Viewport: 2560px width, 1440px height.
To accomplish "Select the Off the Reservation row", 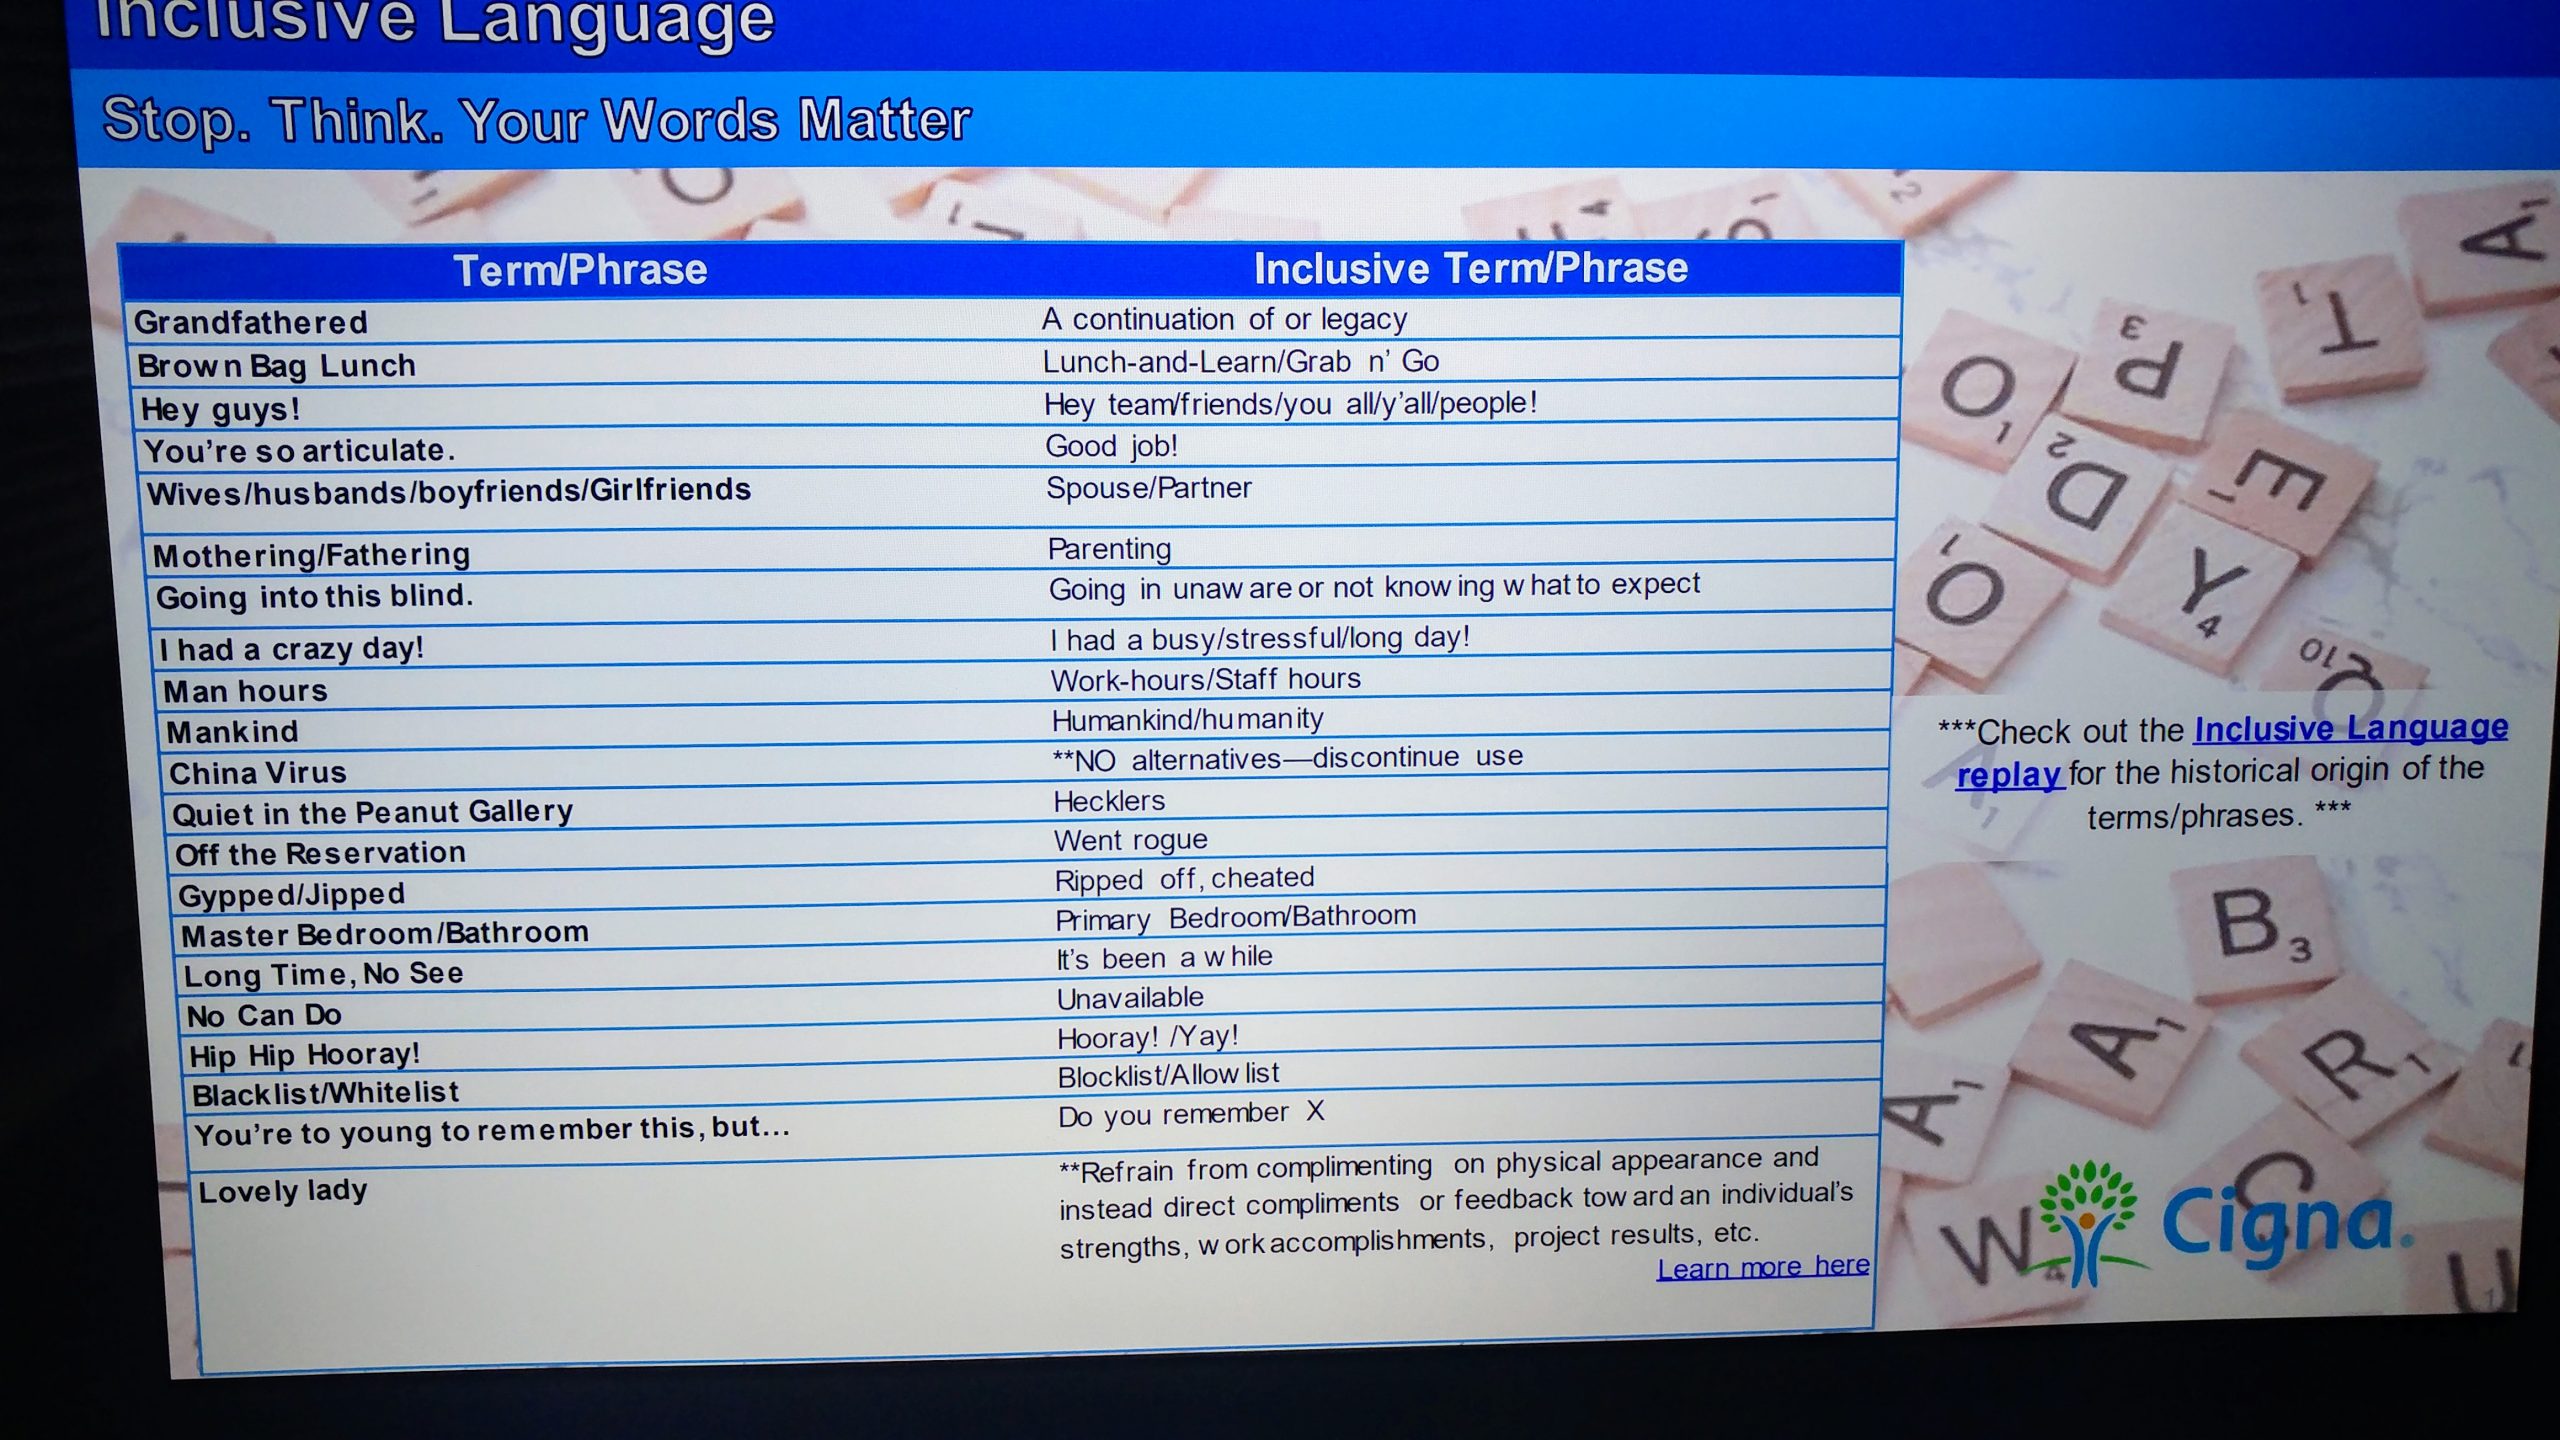I will [x=320, y=852].
